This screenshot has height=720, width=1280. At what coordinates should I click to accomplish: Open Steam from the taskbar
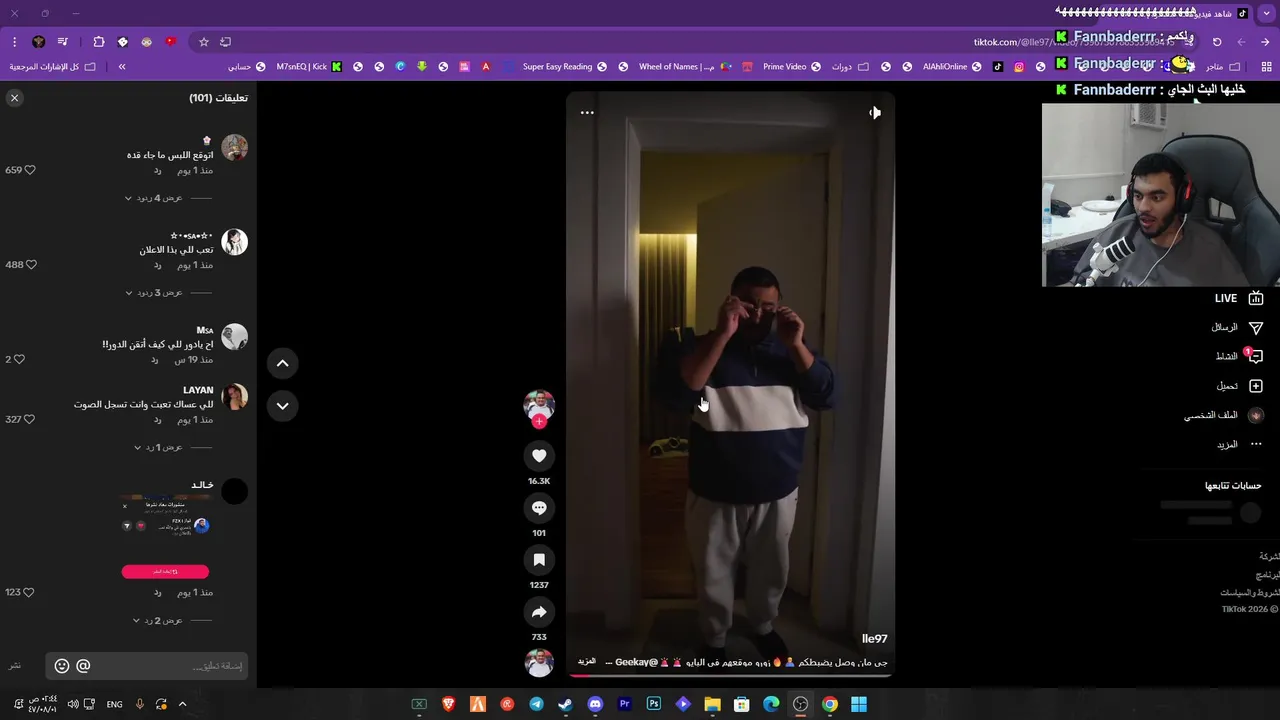tap(565, 704)
